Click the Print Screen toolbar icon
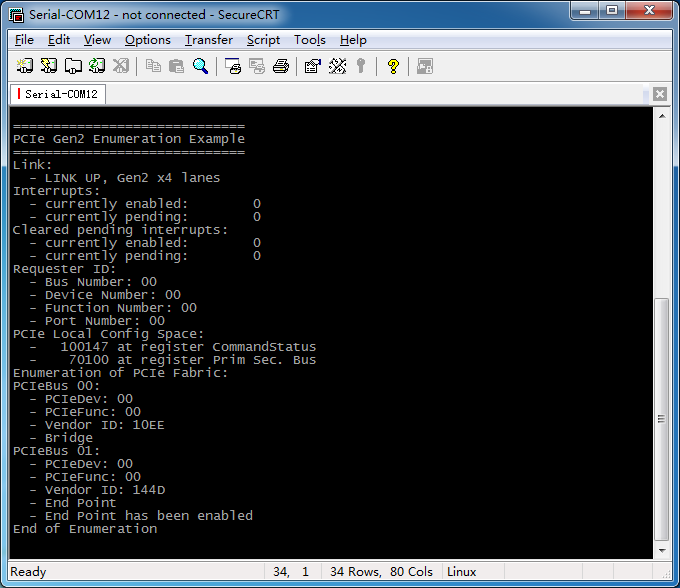 (x=233, y=66)
